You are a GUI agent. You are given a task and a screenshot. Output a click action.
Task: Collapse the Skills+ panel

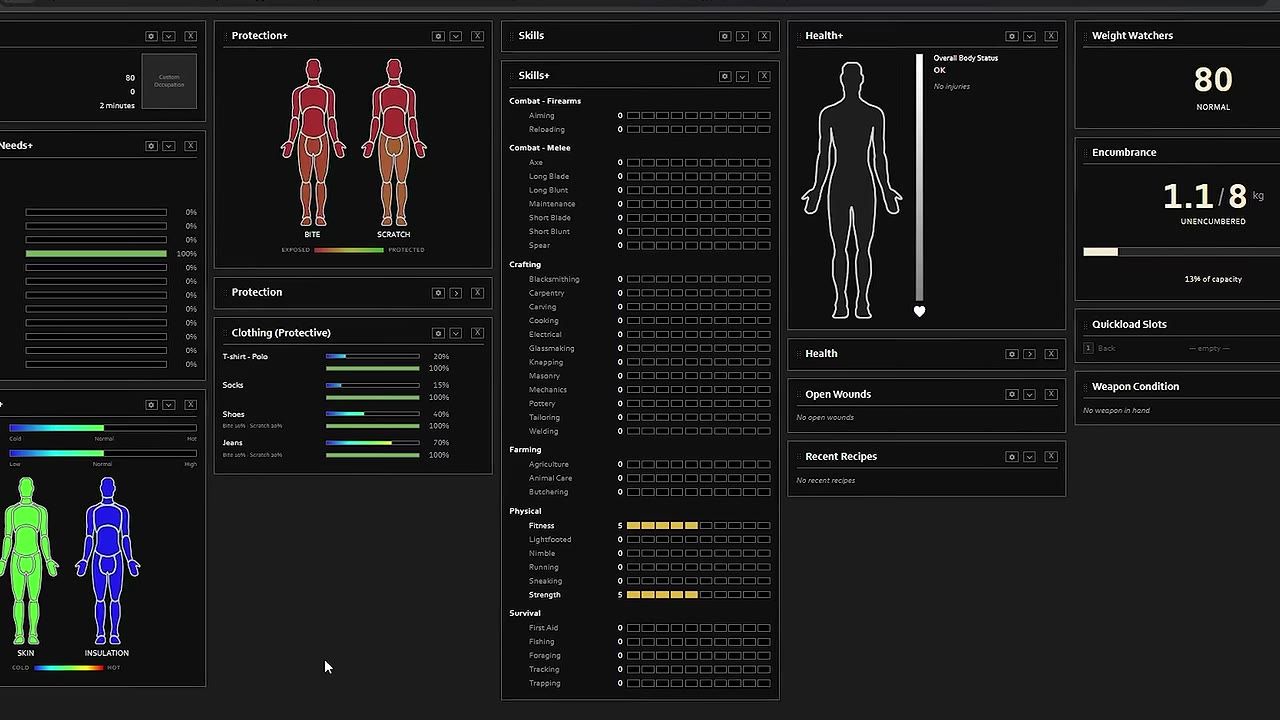743,76
